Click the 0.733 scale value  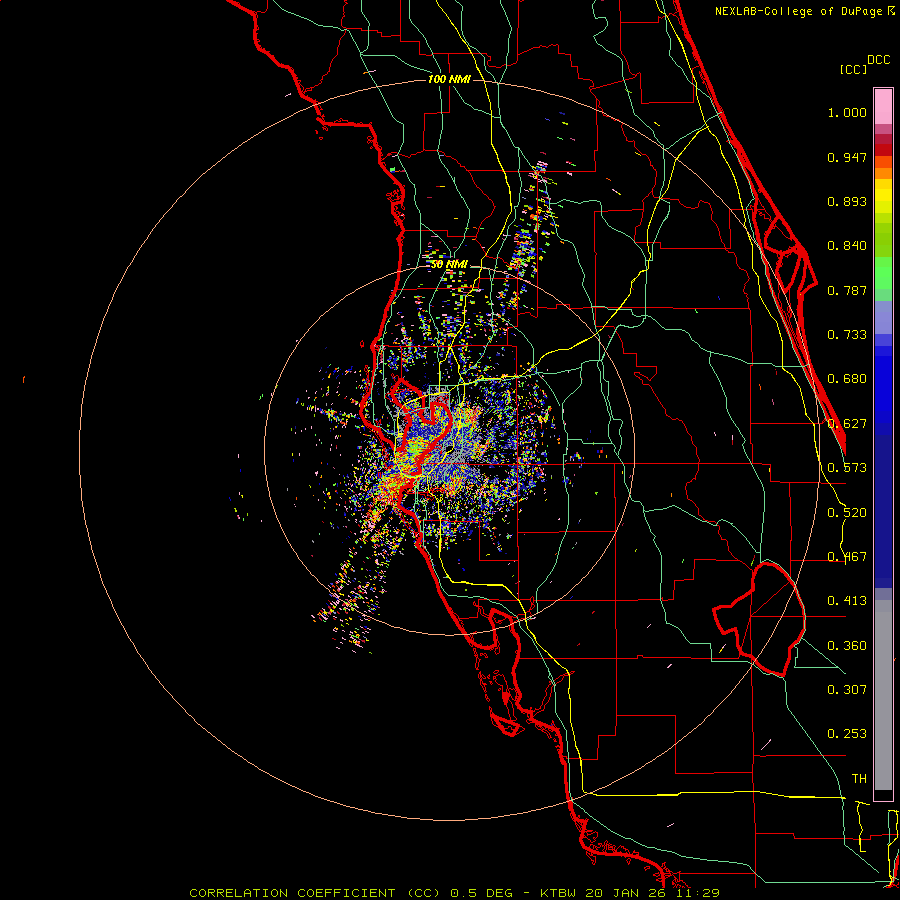pyautogui.click(x=847, y=335)
